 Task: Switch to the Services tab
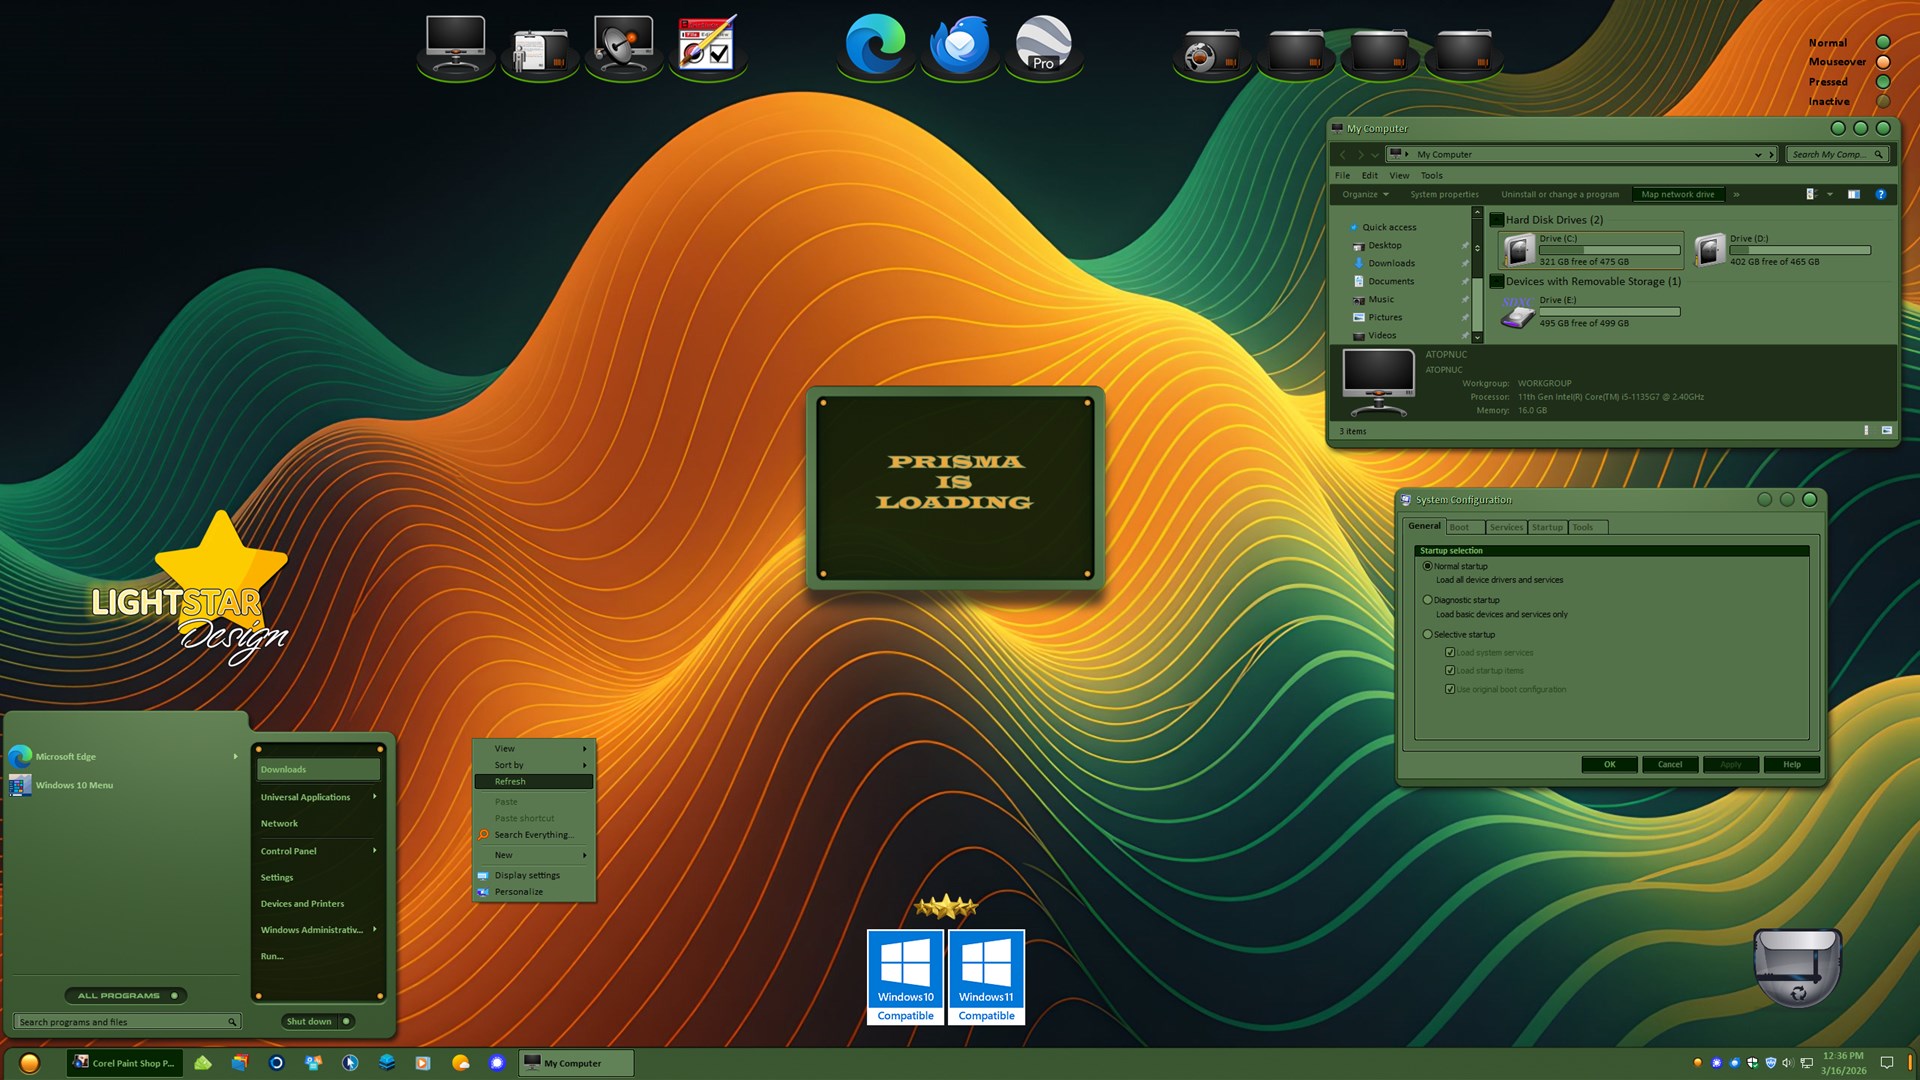click(x=1505, y=527)
